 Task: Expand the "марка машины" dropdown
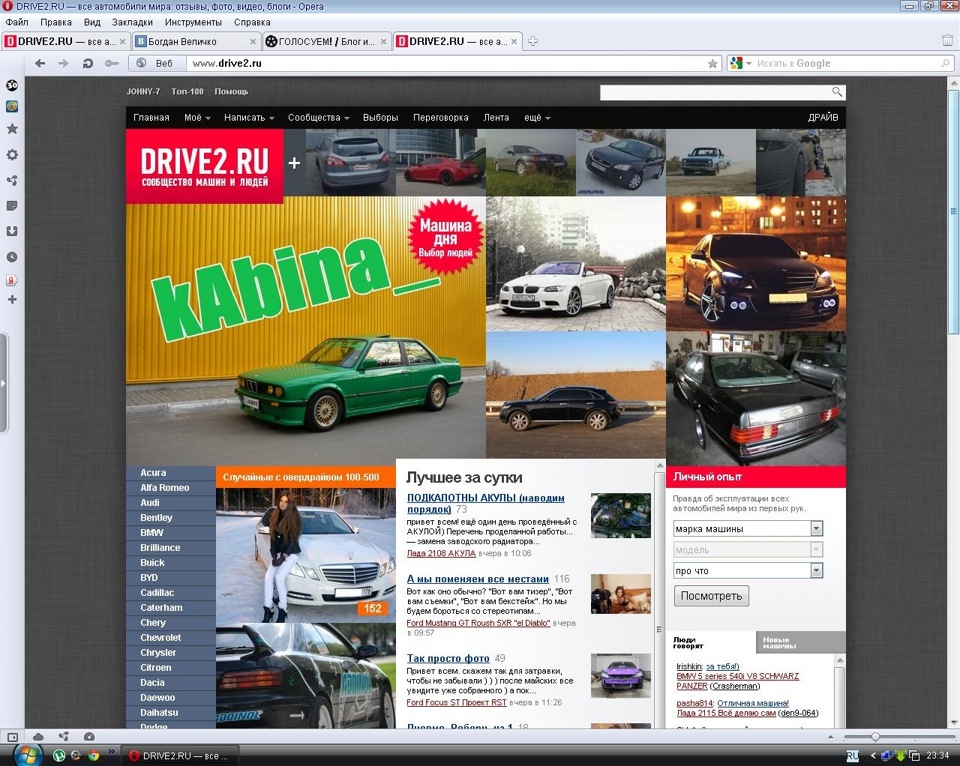click(816, 528)
